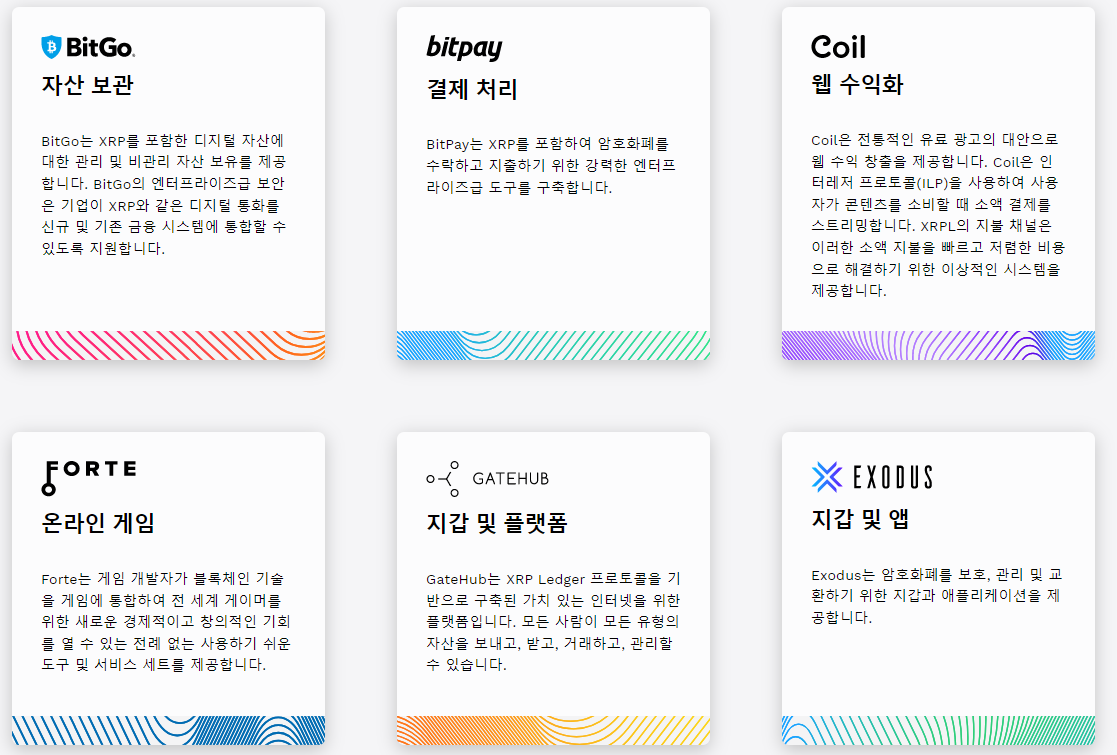Select the 지갑 및 플랫폼 heading
The height and width of the screenshot is (755, 1117).
(x=497, y=523)
